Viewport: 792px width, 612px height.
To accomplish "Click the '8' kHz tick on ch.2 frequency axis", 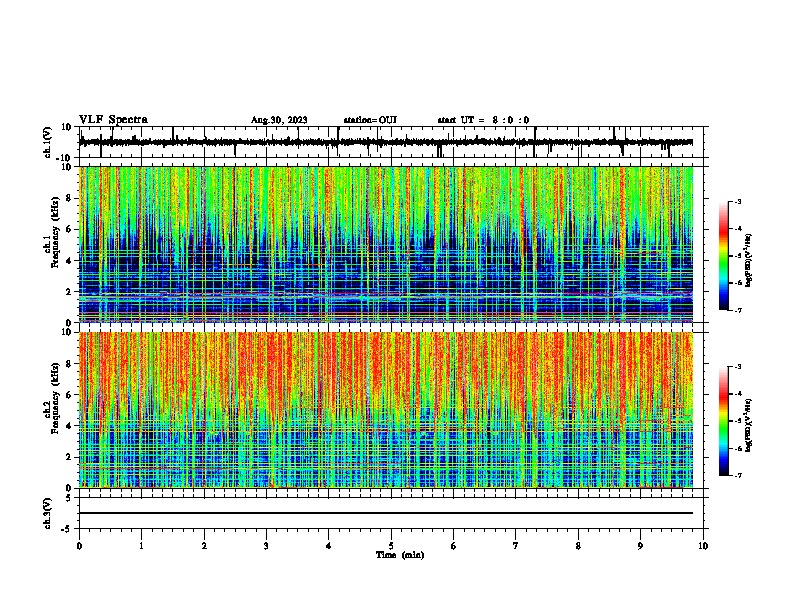I will pos(70,364).
